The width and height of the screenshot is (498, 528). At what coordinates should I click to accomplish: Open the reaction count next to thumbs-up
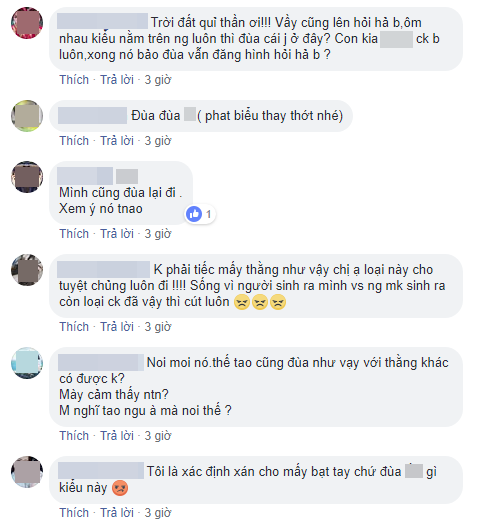click(208, 214)
